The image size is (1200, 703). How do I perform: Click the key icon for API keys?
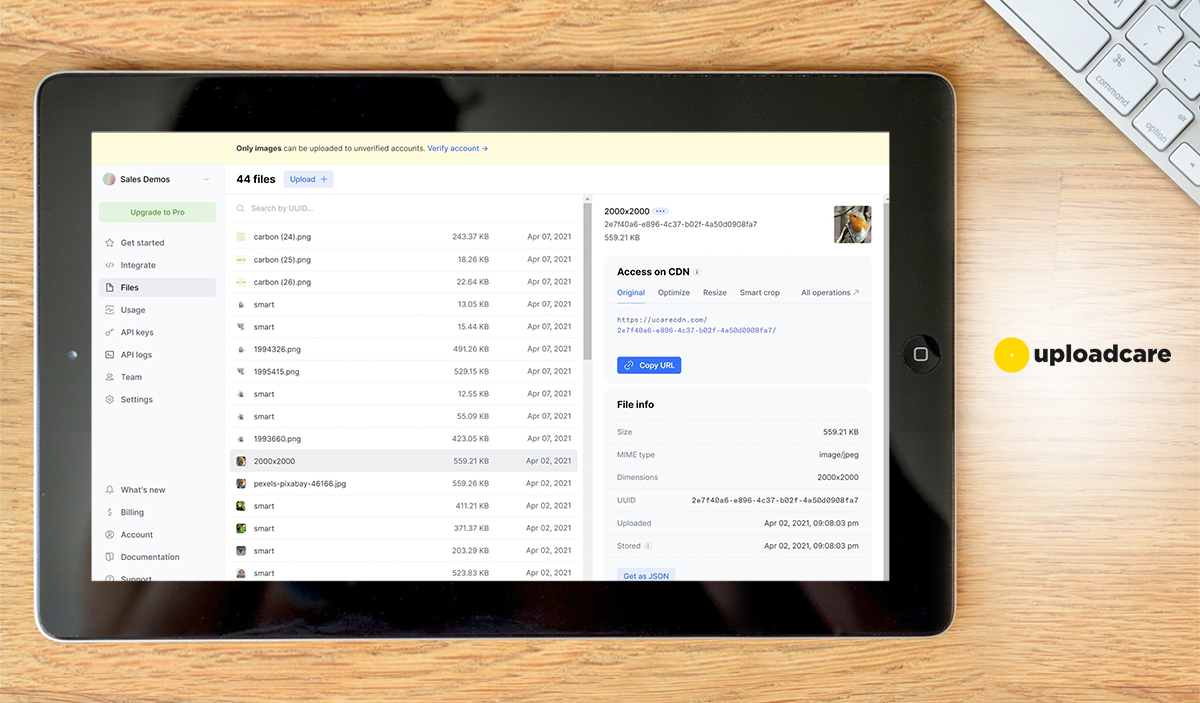click(110, 332)
